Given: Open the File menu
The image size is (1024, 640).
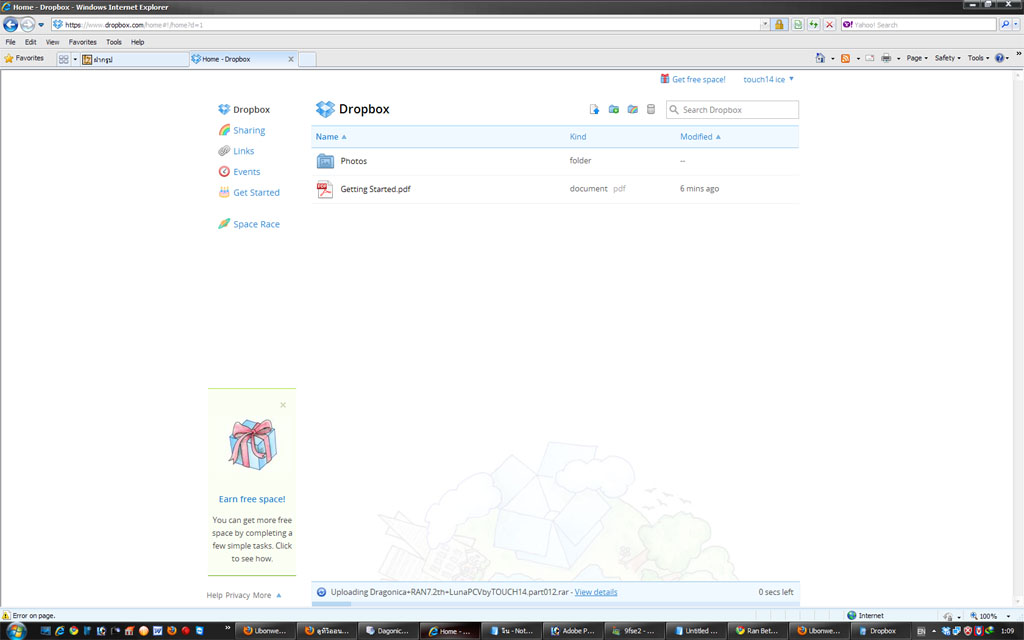Looking at the screenshot, I should point(10,42).
